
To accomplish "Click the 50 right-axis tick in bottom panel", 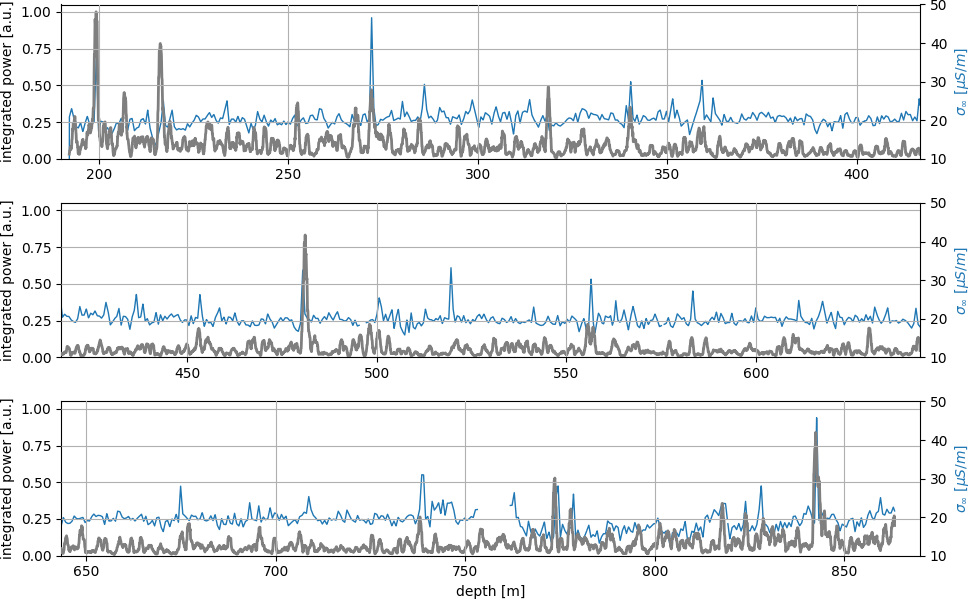I will pos(937,402).
